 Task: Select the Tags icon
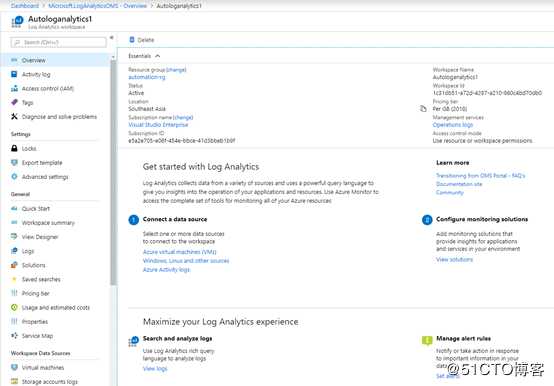click(14, 102)
